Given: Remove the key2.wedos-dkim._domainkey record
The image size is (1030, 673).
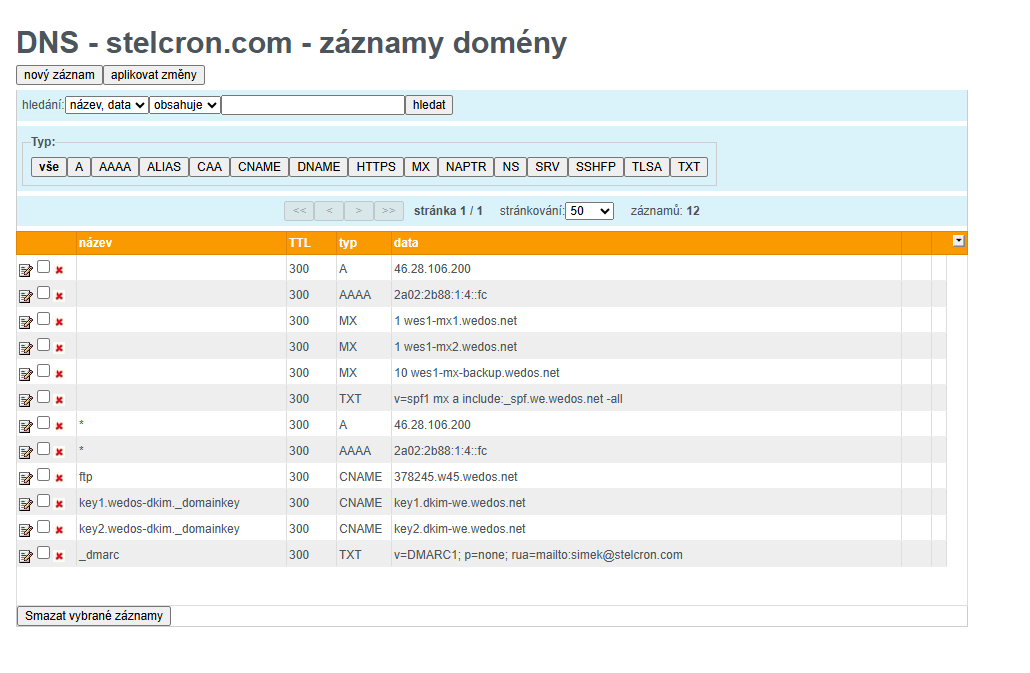Looking at the screenshot, I should coord(59,529).
